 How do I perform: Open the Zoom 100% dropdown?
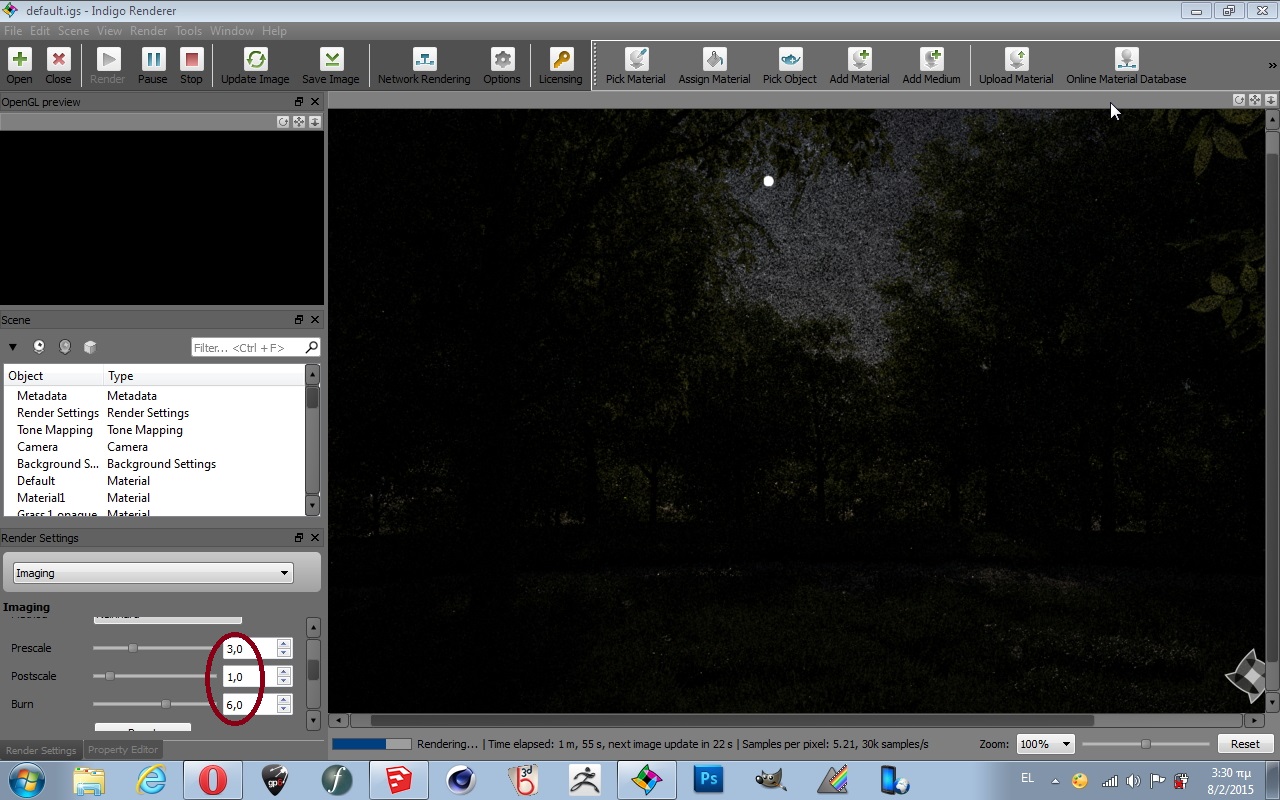point(1045,744)
